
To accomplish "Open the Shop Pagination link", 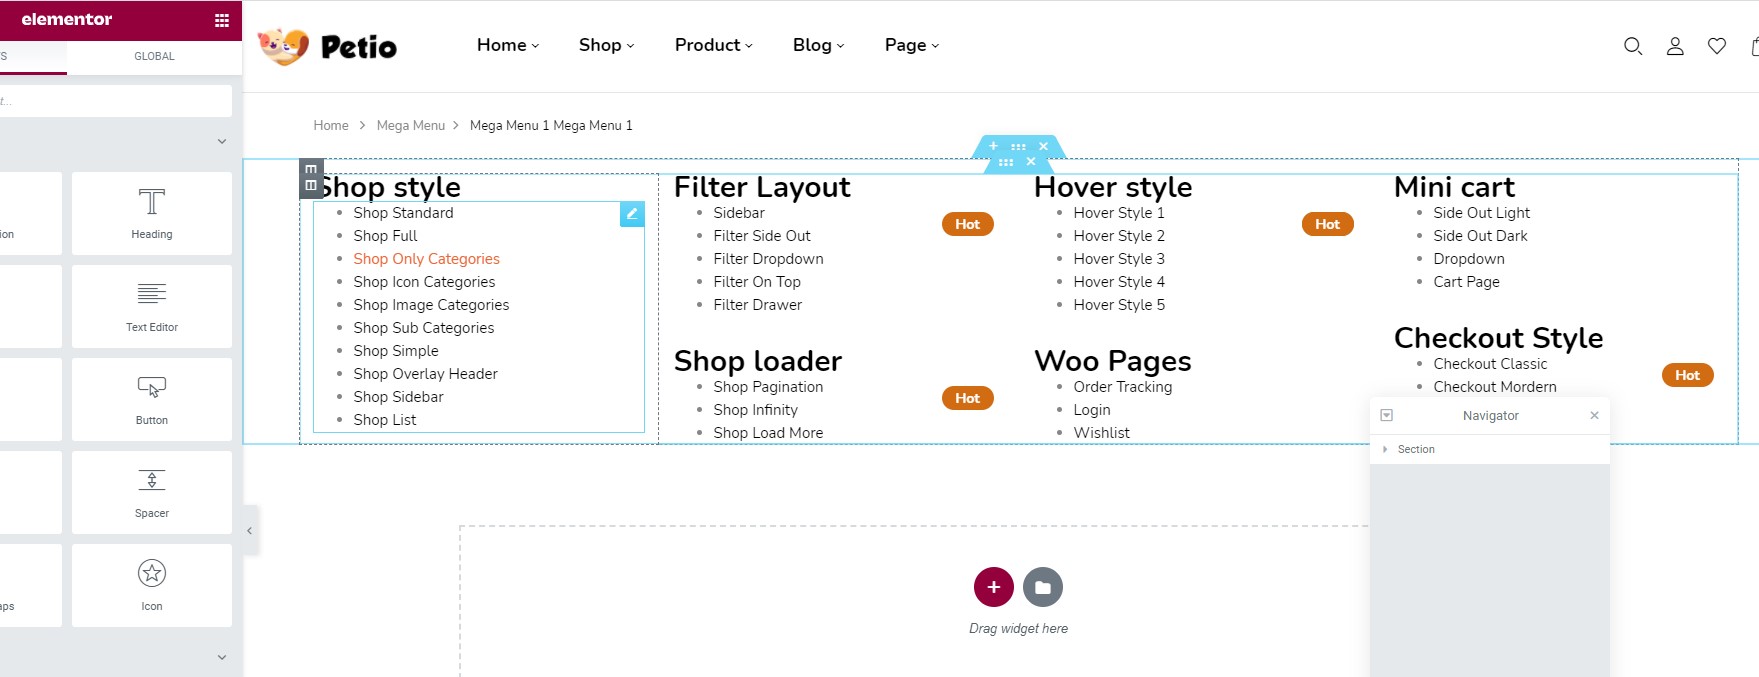I will (x=768, y=387).
